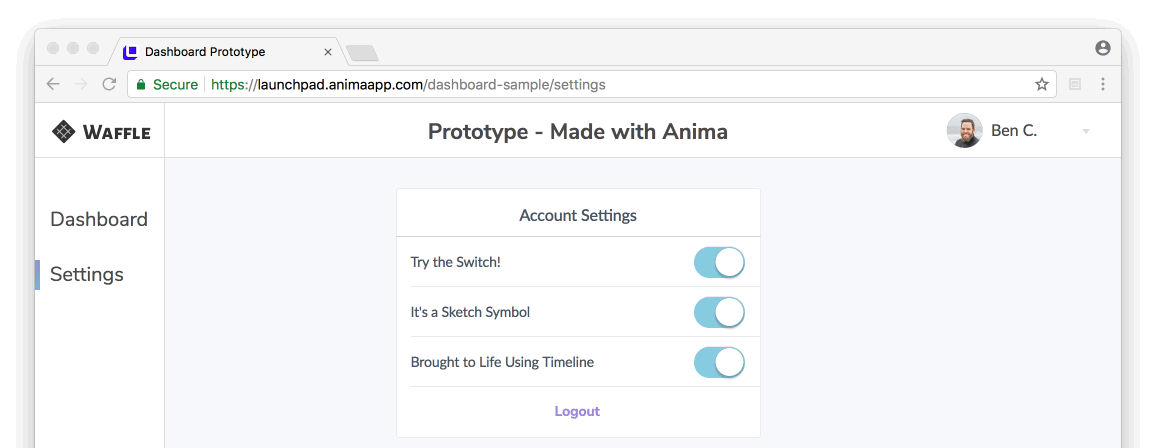This screenshot has width=1159, height=448.
Task: Select Settings in the sidebar
Action: tap(87, 274)
